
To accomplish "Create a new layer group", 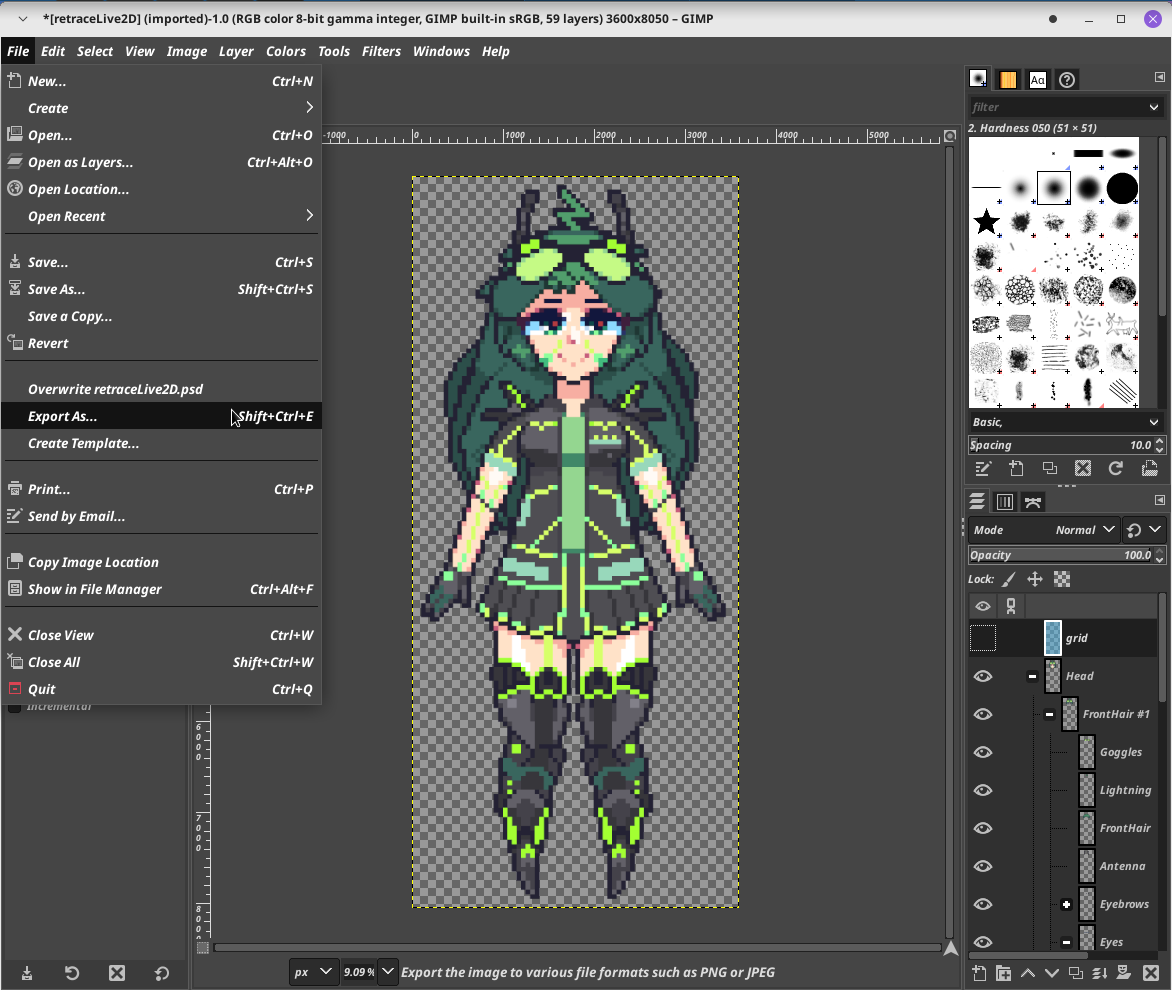I will [1003, 973].
